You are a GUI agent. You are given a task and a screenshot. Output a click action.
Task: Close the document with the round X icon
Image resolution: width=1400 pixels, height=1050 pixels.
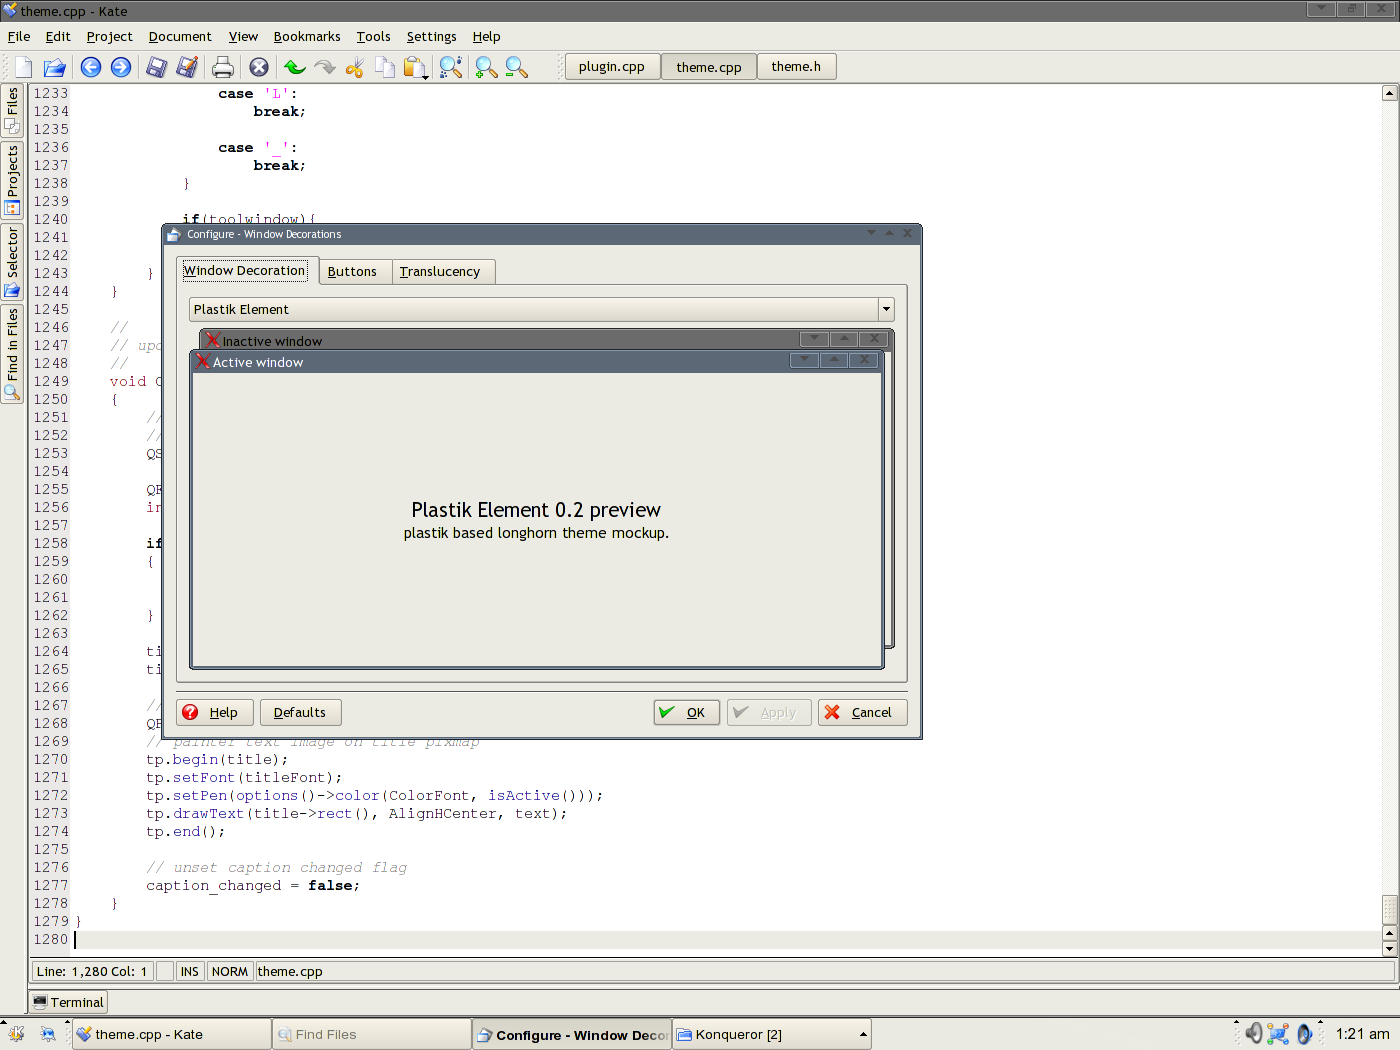click(259, 67)
